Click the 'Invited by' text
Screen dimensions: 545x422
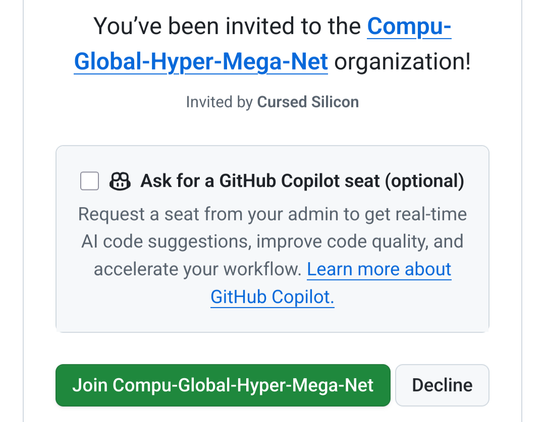219,102
